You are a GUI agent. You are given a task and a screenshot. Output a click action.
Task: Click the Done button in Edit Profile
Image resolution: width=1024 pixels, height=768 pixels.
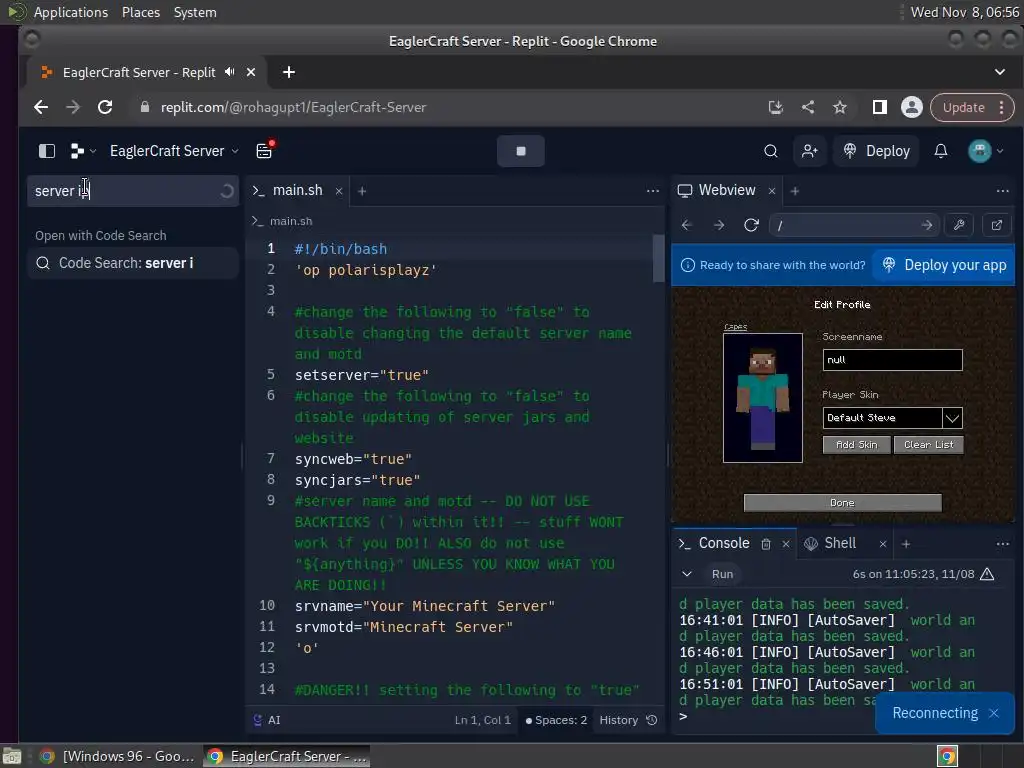pos(842,503)
